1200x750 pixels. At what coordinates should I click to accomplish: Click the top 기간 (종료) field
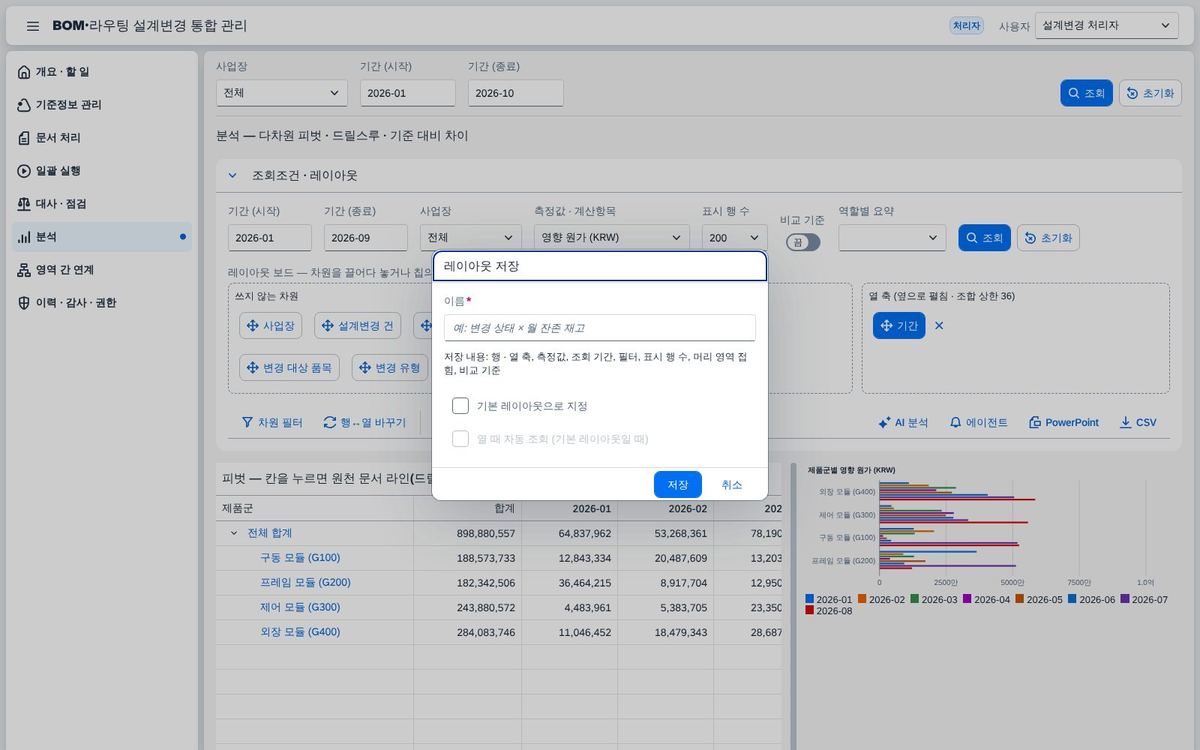coord(516,93)
